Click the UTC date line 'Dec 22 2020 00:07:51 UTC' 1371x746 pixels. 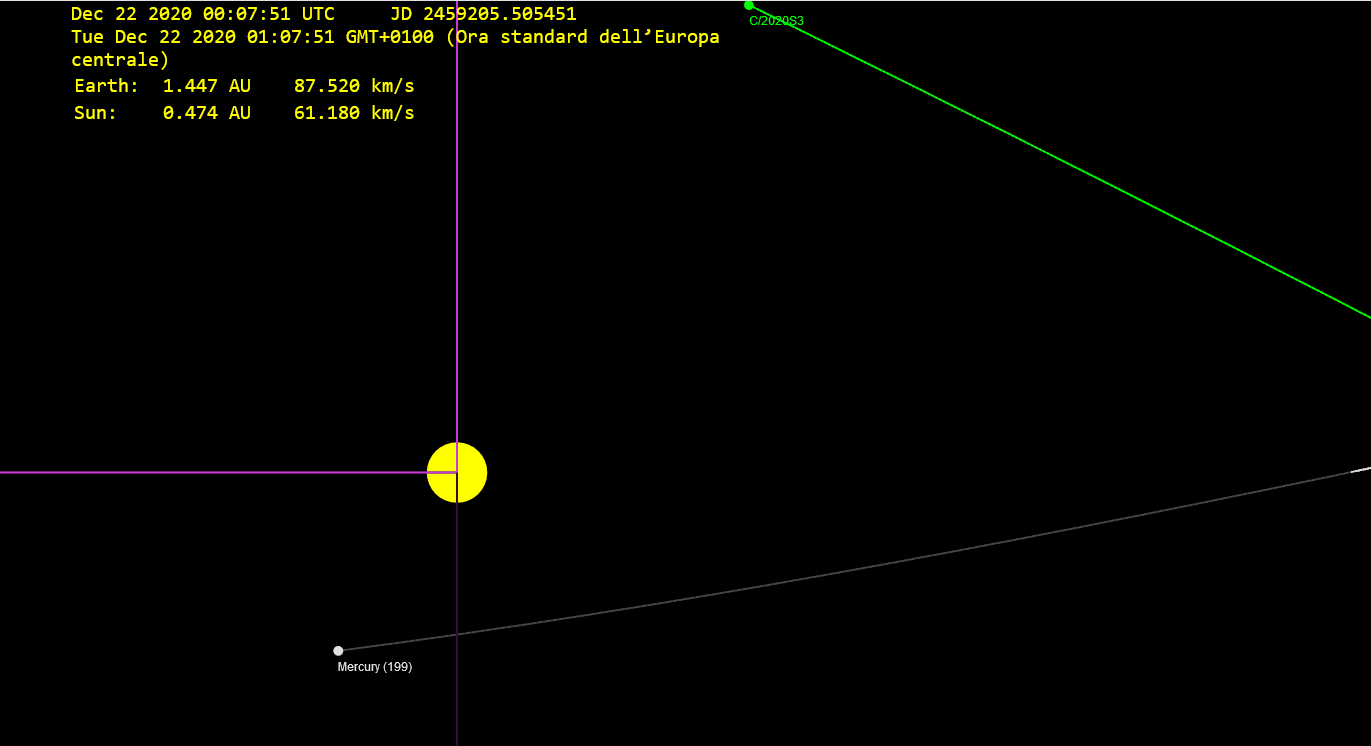coord(203,14)
